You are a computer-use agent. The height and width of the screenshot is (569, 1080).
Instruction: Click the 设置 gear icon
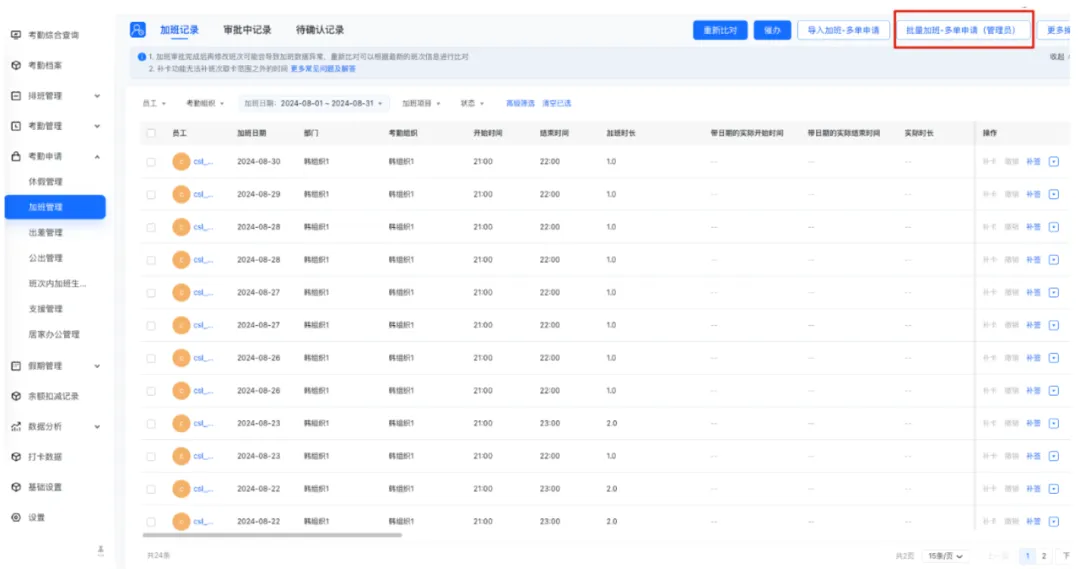[16, 517]
